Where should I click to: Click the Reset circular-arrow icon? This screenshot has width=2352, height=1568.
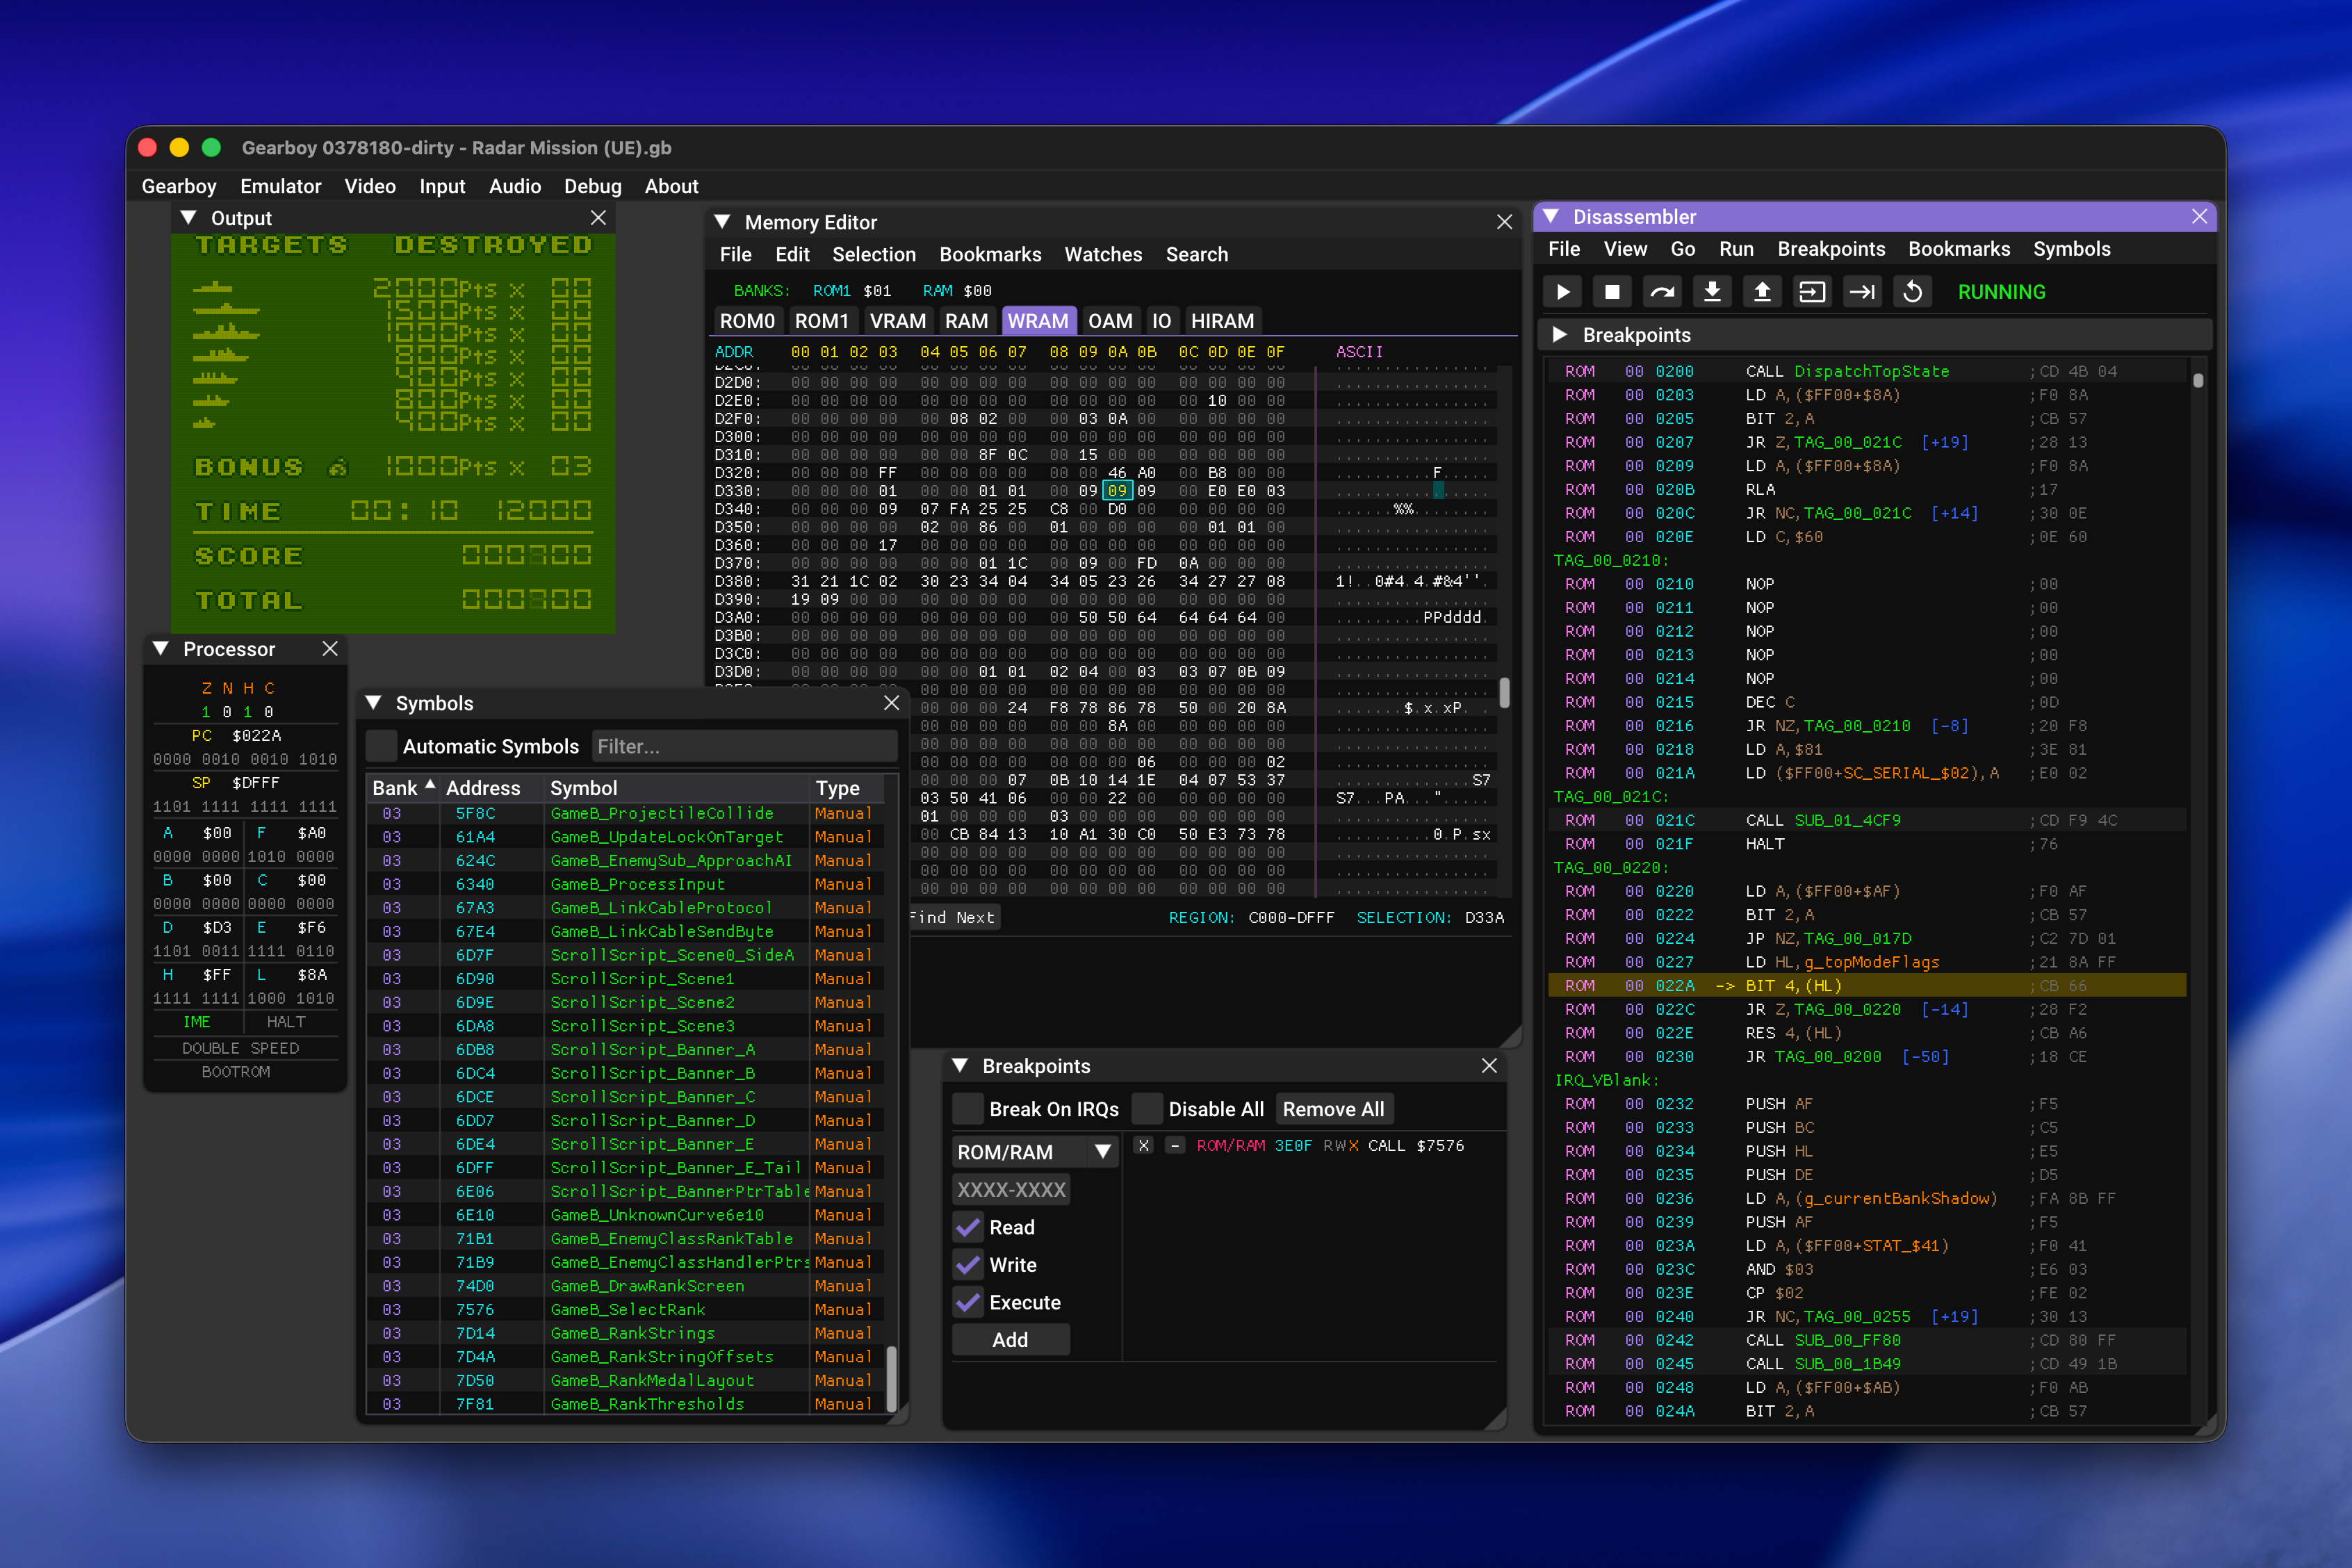click(1912, 291)
